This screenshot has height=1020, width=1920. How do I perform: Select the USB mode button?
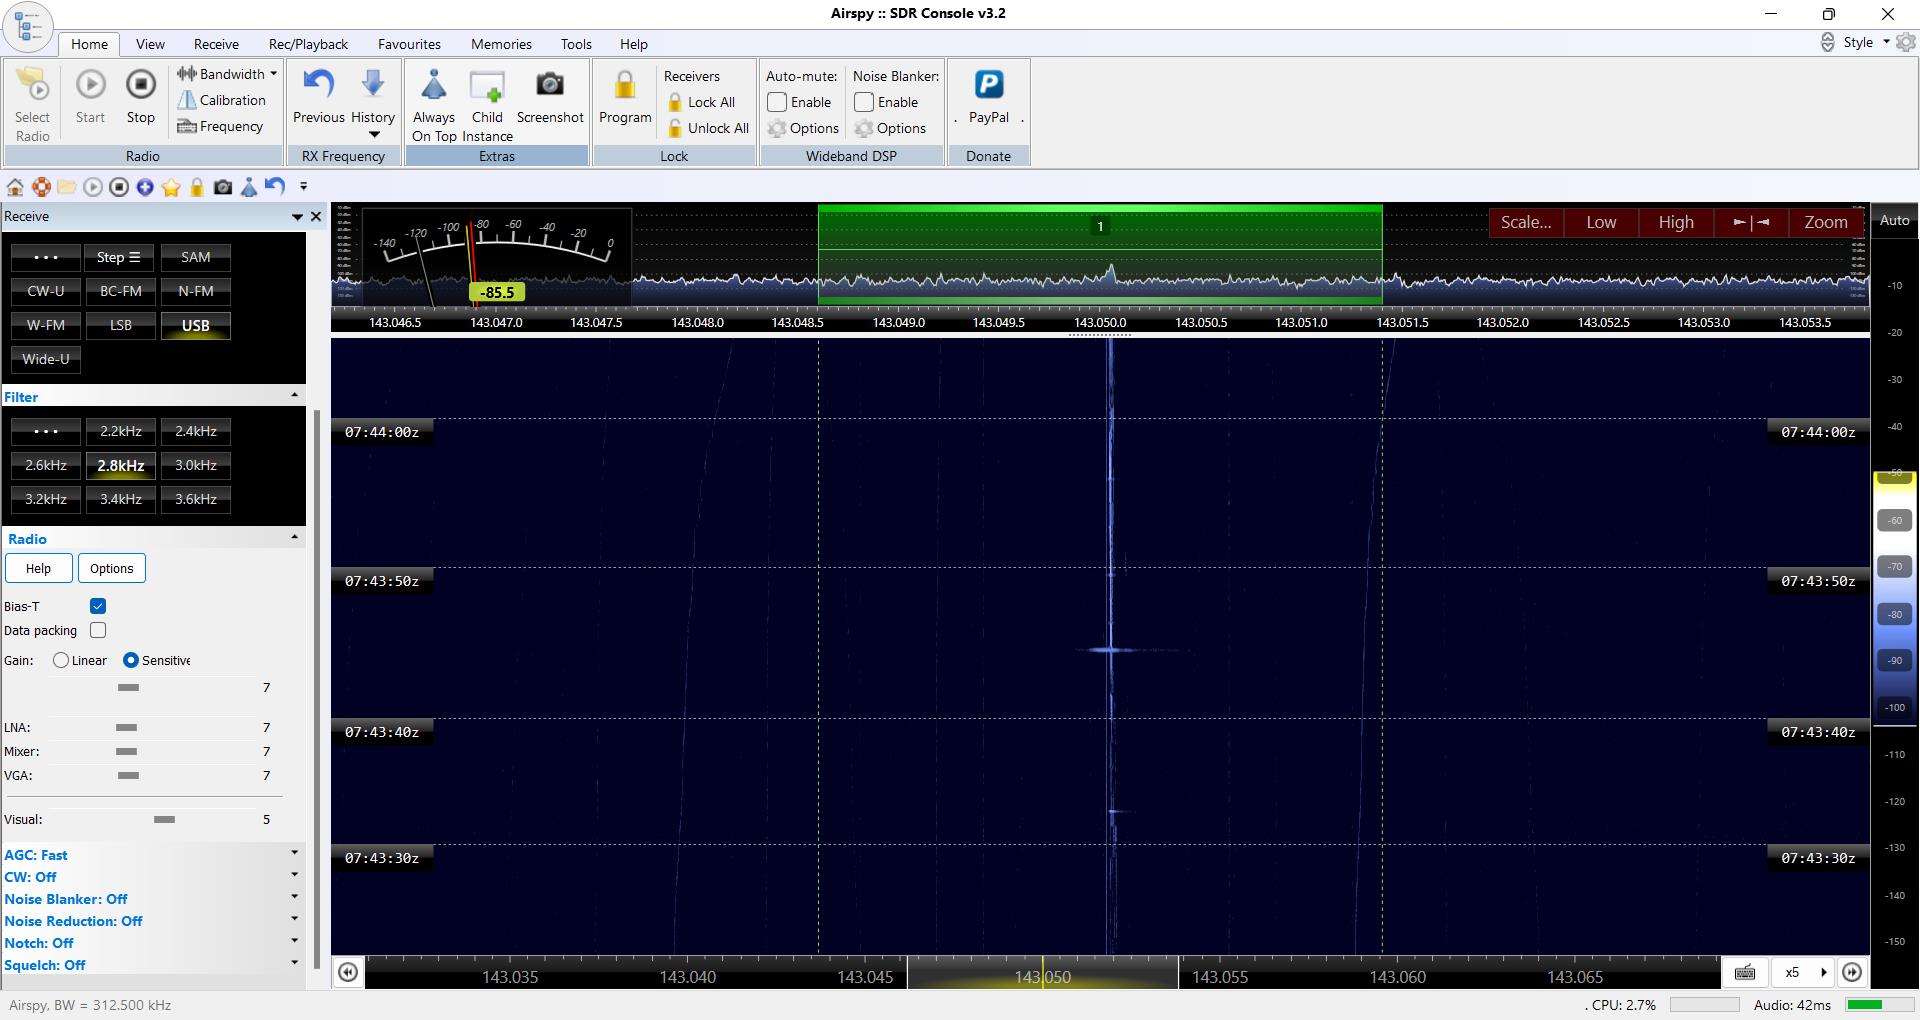point(196,325)
